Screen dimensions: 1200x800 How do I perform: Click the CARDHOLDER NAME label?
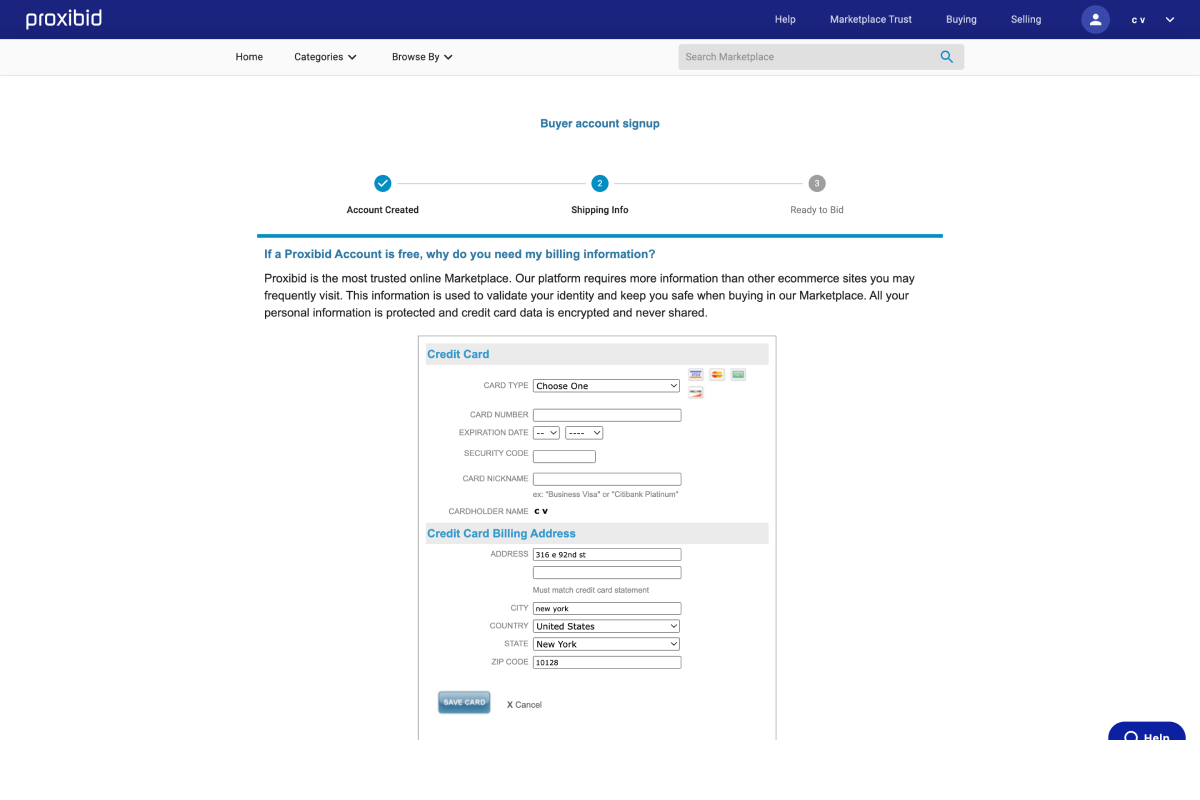tap(488, 511)
